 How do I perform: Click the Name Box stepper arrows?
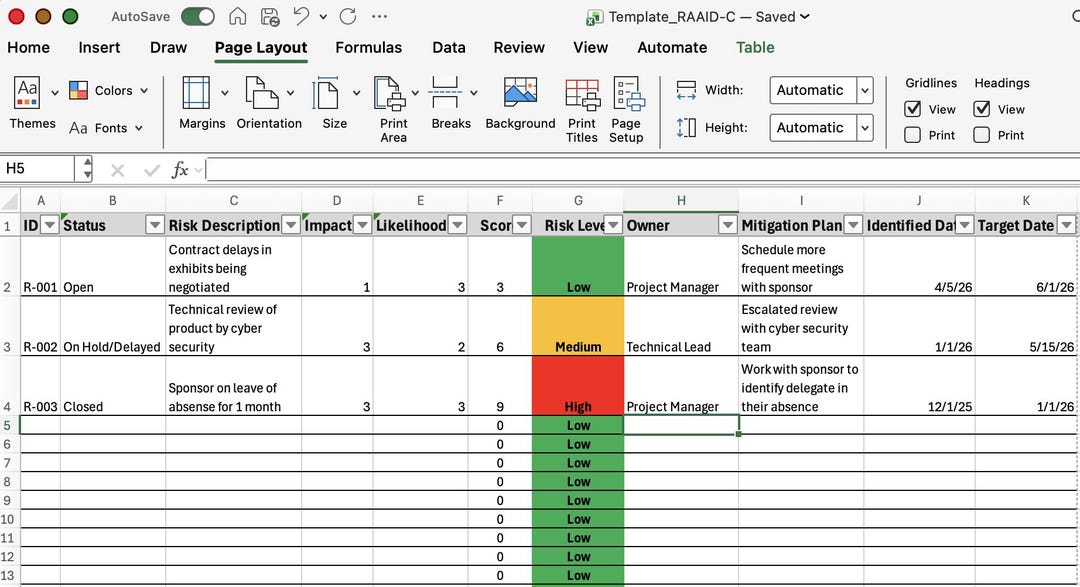pos(87,169)
